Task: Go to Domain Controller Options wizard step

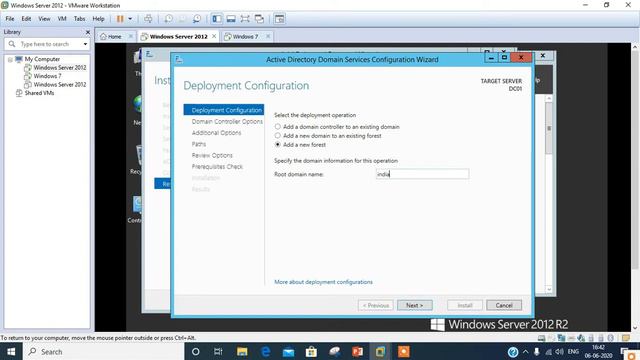Action: 227,122
